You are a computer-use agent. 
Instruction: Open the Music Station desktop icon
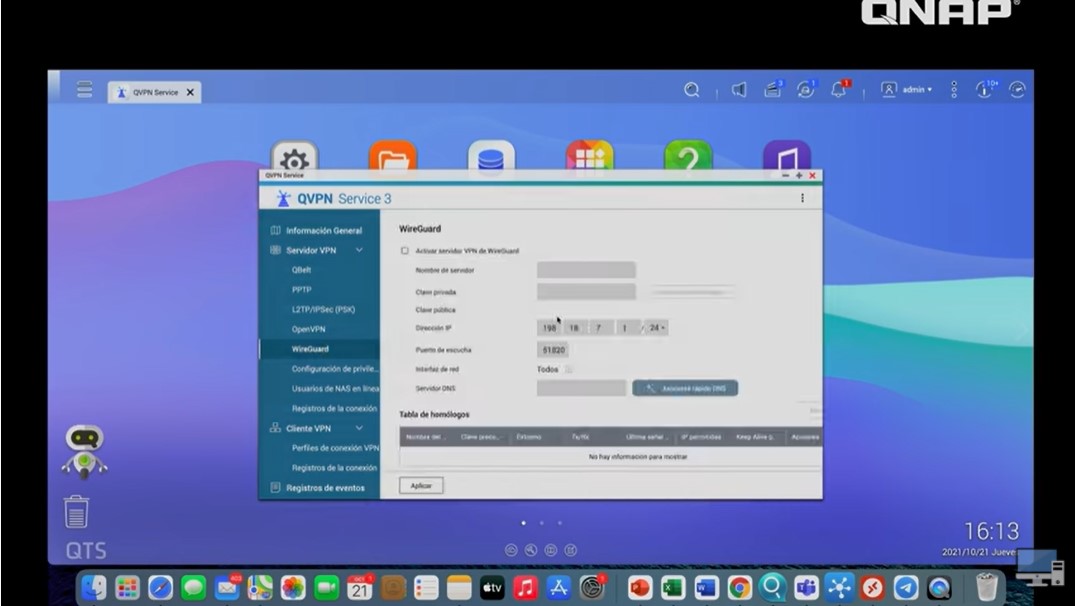[787, 156]
